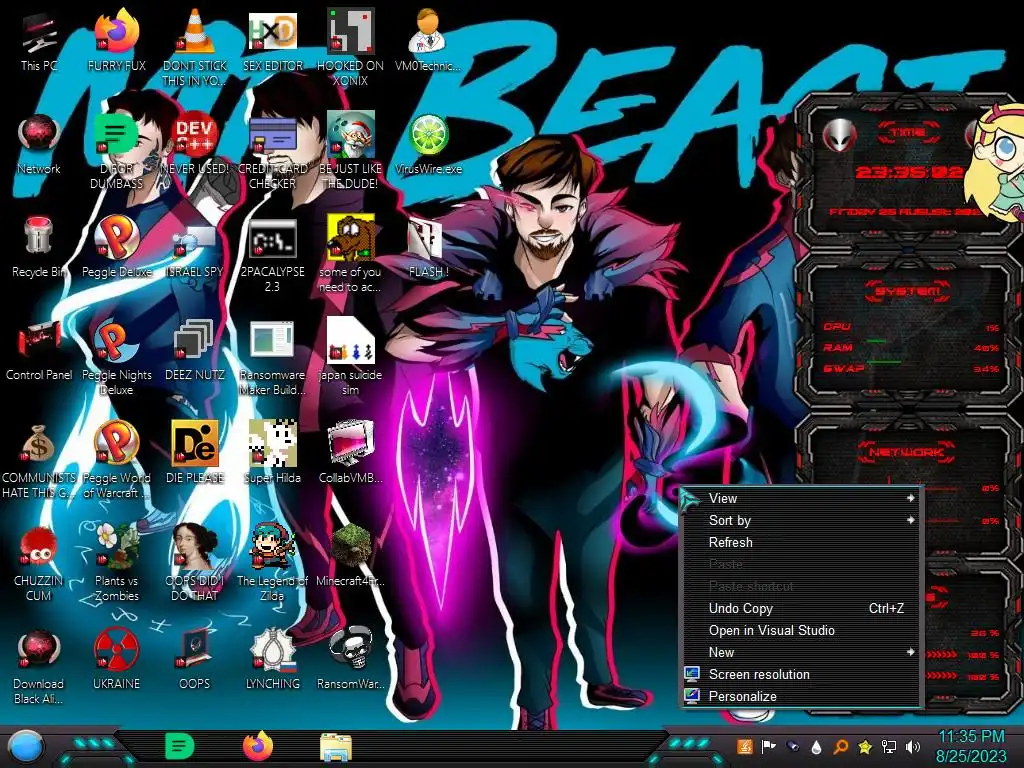Select the UKRAINE radiation symbol icon
The height and width of the screenshot is (768, 1024).
tap(116, 650)
